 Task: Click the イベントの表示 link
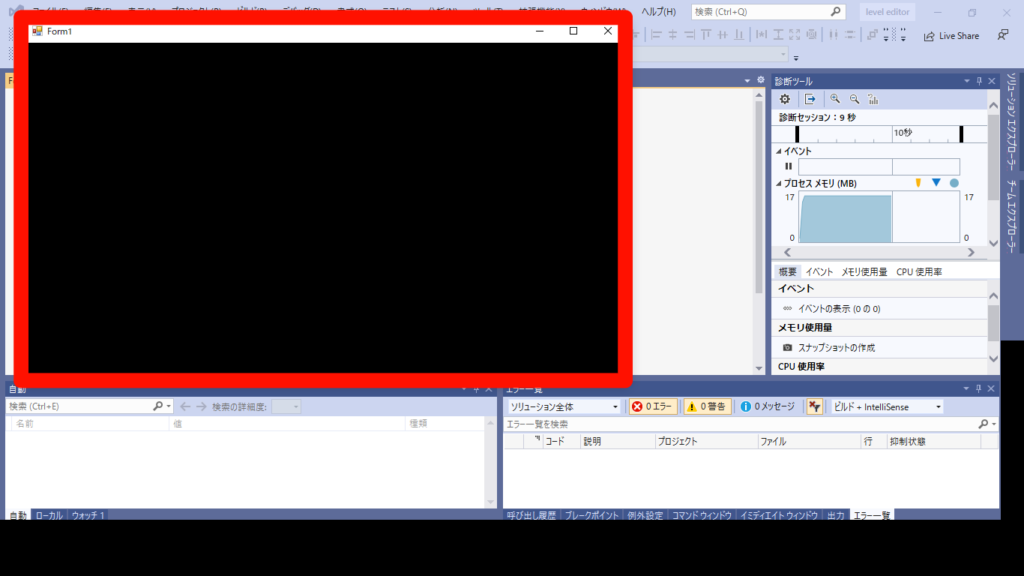838,309
